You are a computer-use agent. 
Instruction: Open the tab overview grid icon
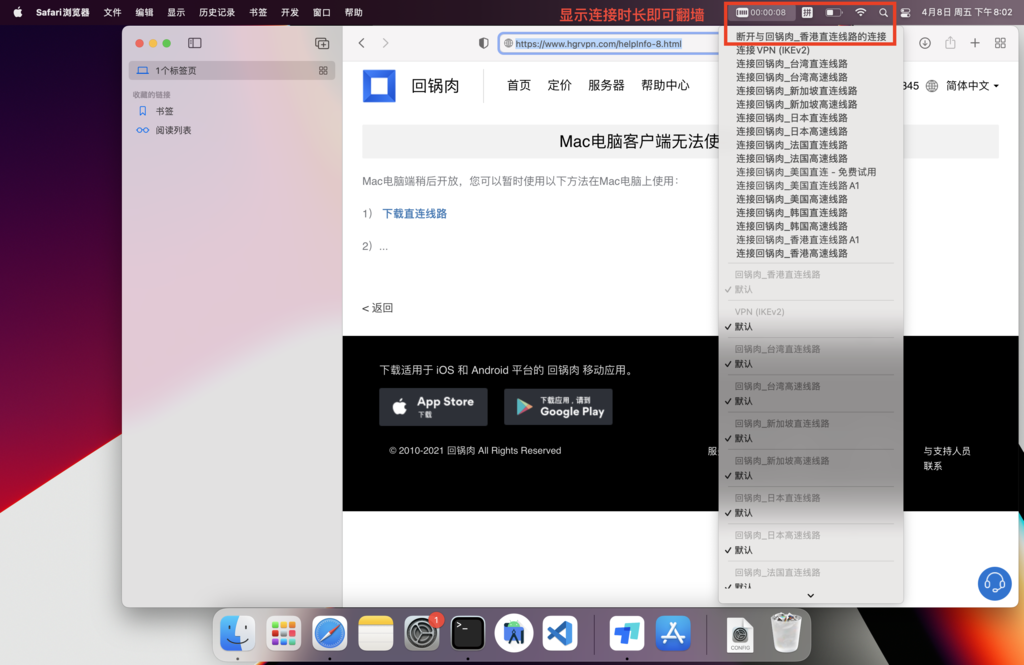[1000, 43]
